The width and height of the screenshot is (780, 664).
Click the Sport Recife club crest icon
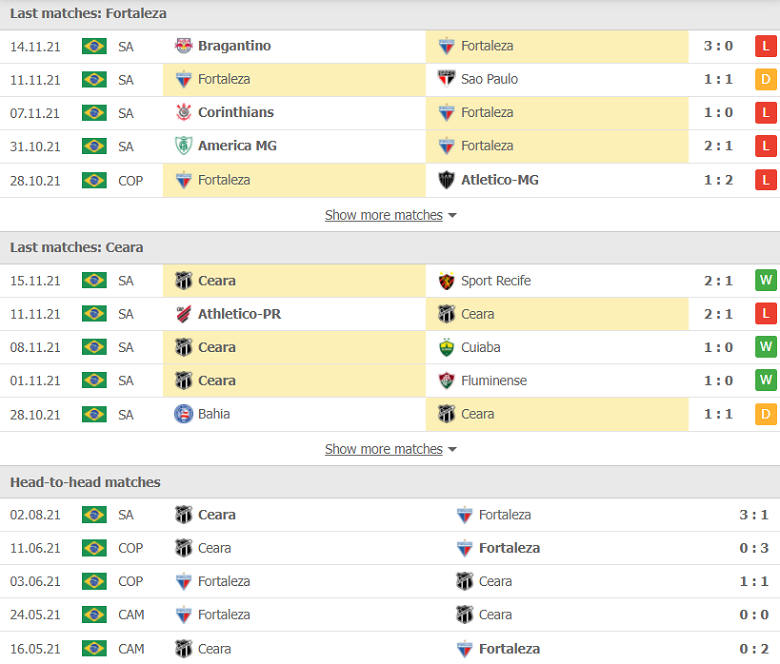pos(446,281)
